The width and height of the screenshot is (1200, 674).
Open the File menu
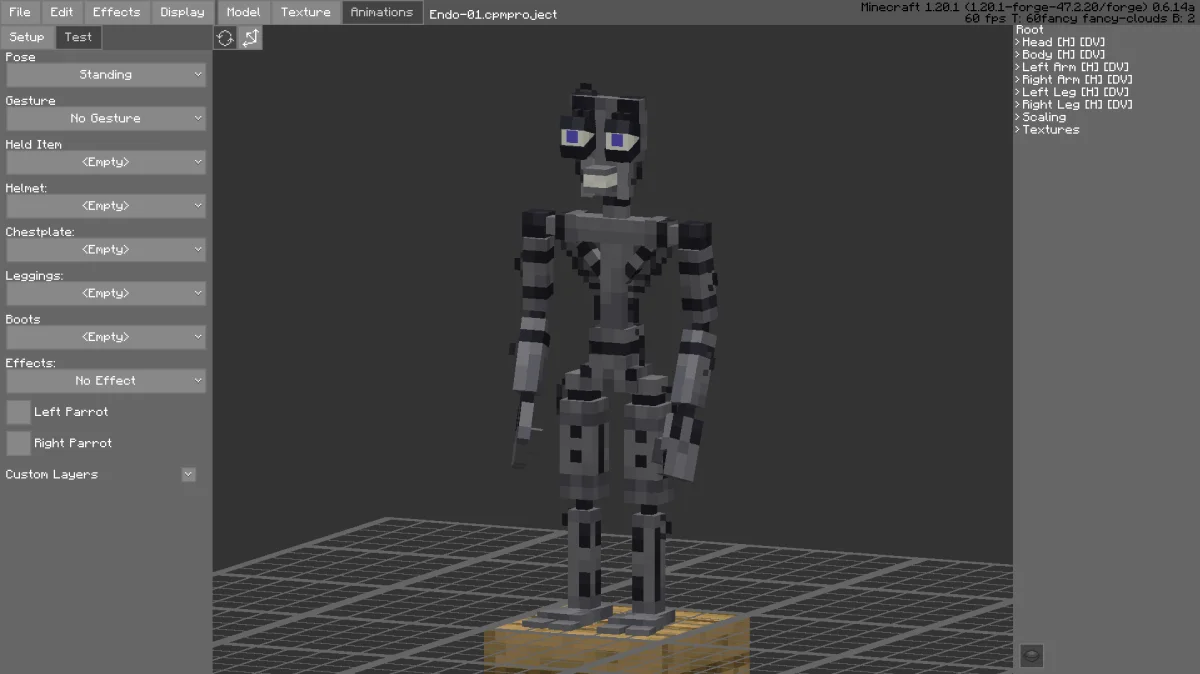click(19, 12)
